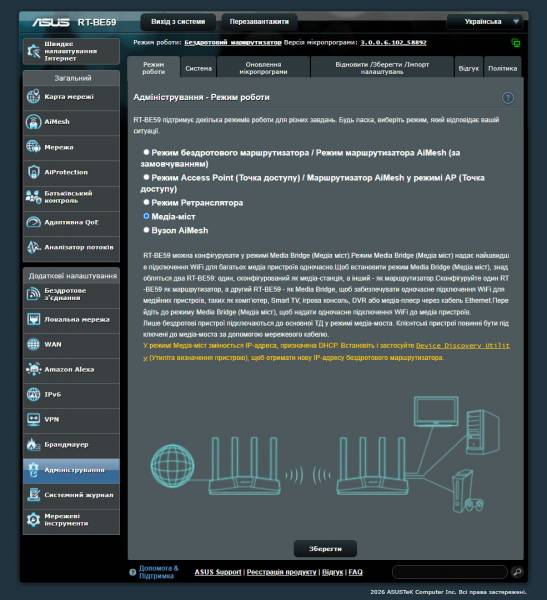Open Відновити/Зберегти/Імпорт налаштувань tab
547x600 pixels.
[x=382, y=68]
